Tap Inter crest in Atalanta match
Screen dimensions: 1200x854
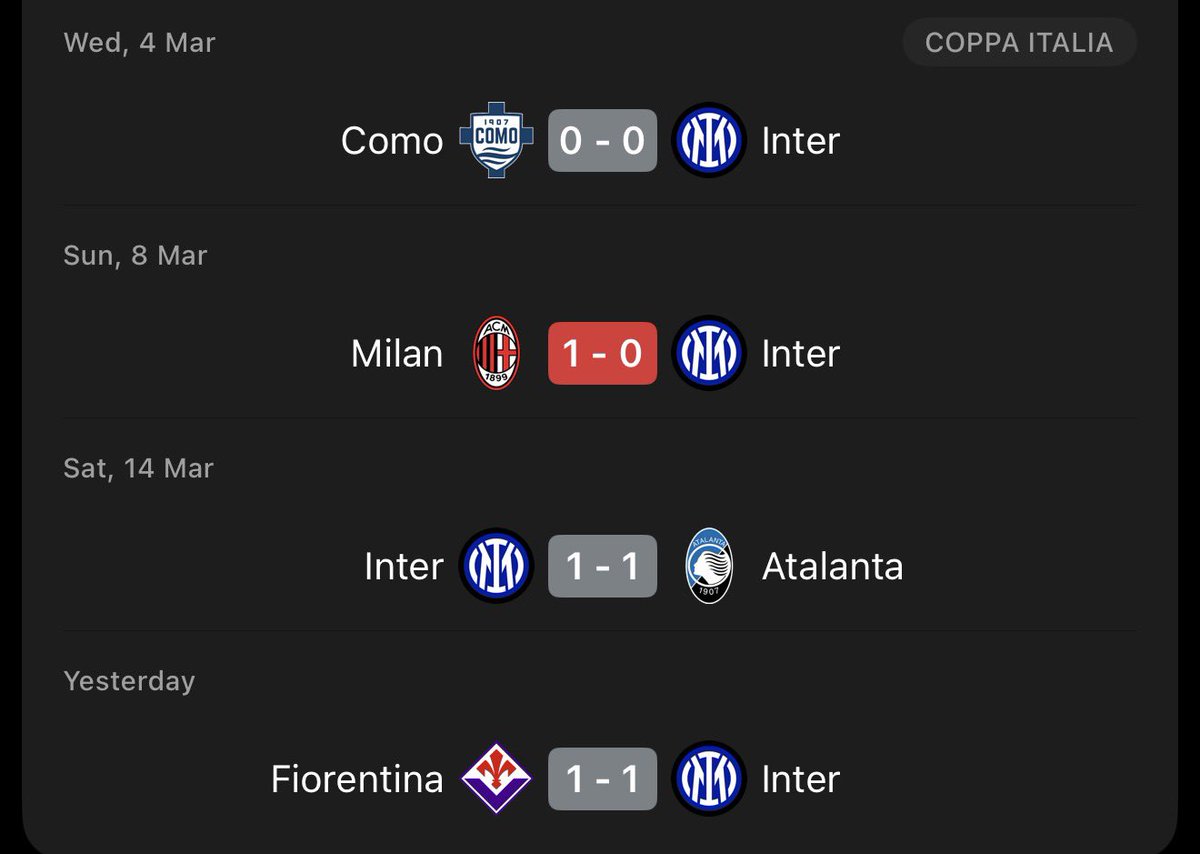click(496, 566)
